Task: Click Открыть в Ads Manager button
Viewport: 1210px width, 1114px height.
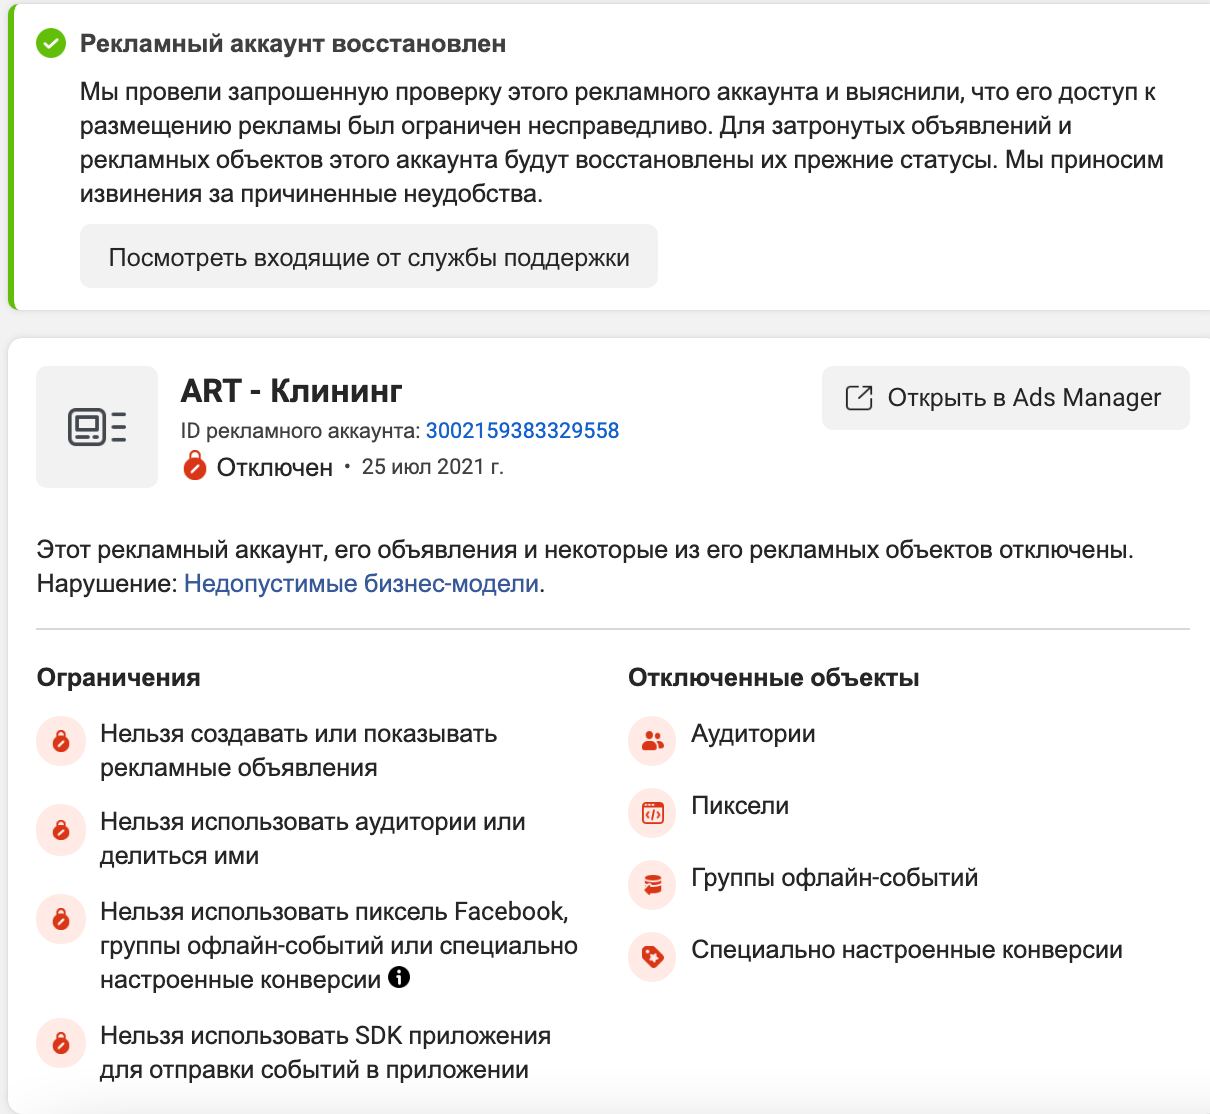Action: click(1005, 398)
